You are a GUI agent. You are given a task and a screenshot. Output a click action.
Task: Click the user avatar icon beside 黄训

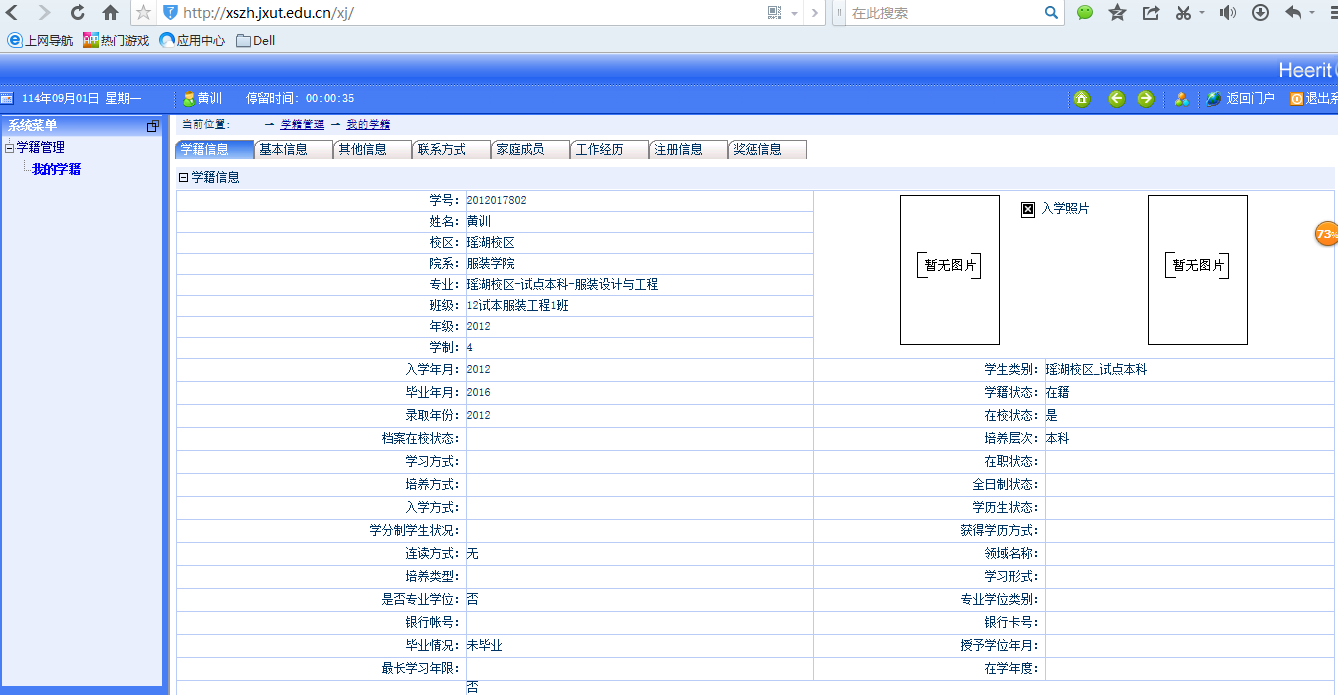pos(188,98)
